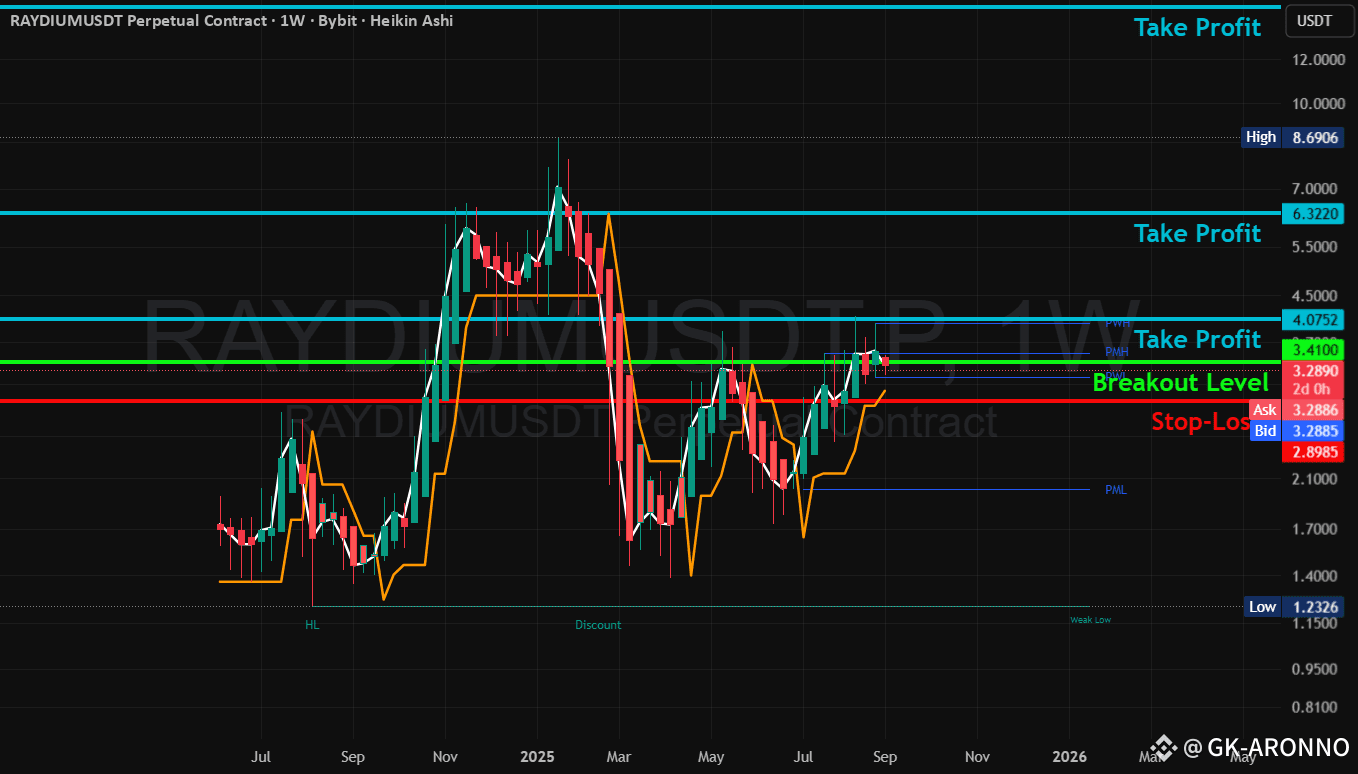Select the topmost Take Profit label near USDT
1358x774 pixels.
point(1197,27)
